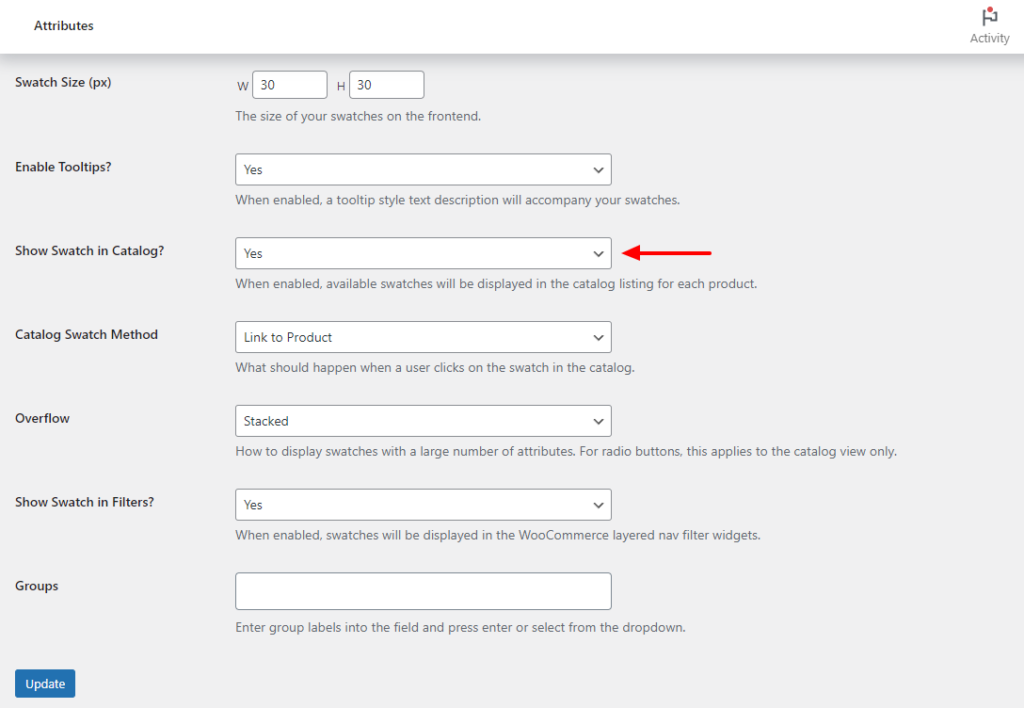The height and width of the screenshot is (708, 1024).
Task: Click the W label beside width field
Action: click(242, 87)
